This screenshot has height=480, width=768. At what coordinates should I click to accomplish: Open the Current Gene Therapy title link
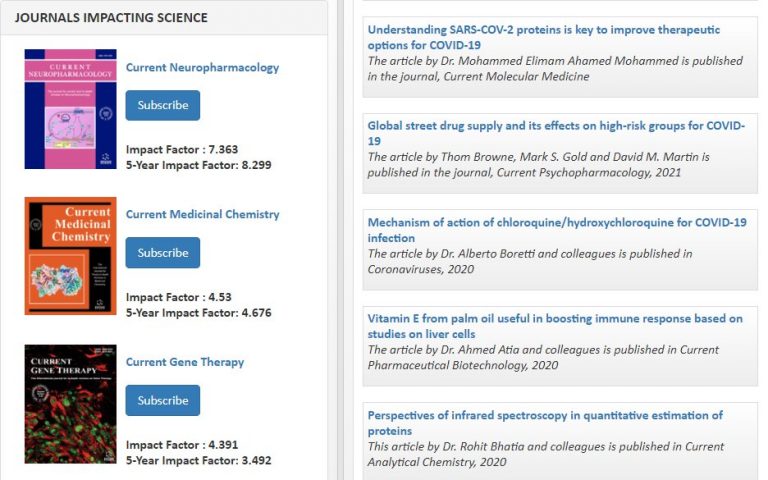[185, 363]
